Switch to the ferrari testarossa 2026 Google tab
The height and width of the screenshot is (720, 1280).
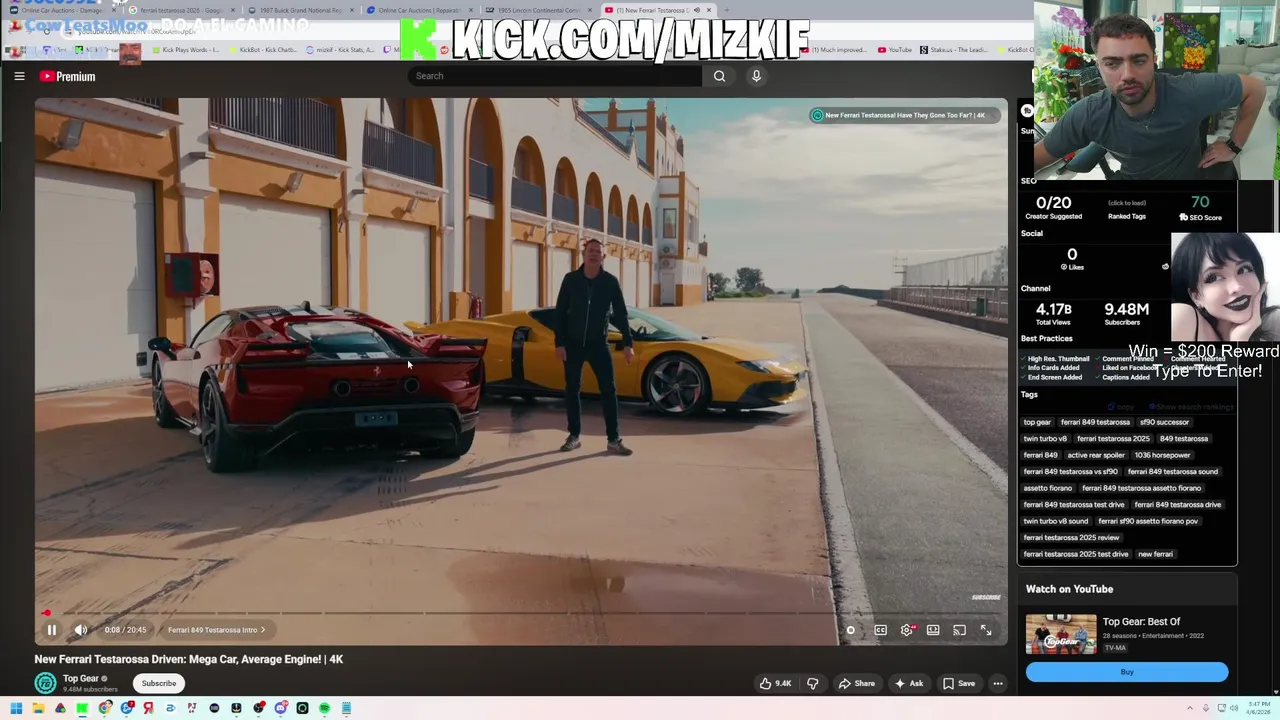[182, 10]
